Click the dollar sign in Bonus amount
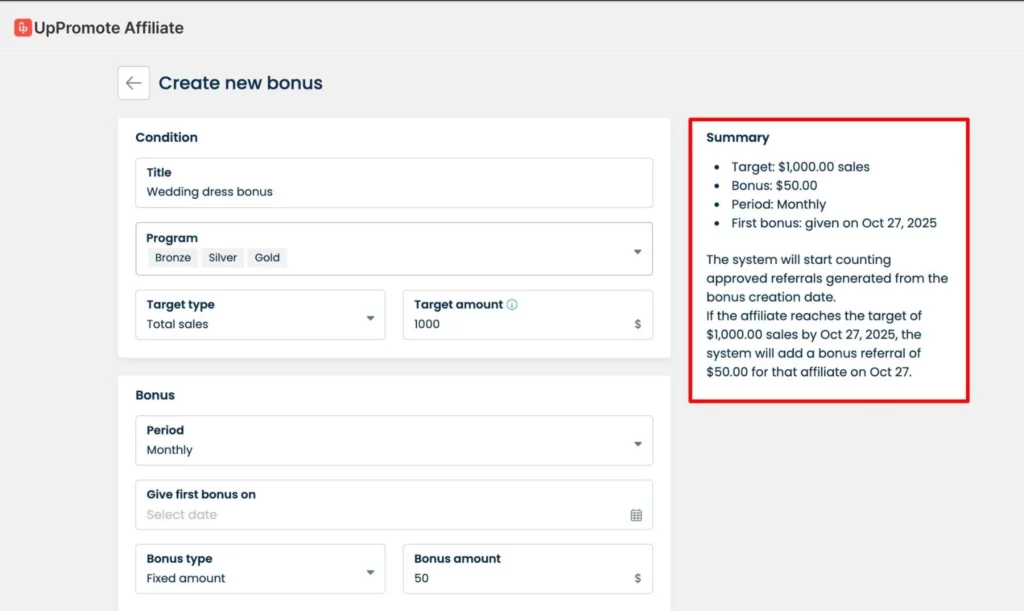 coord(637,578)
